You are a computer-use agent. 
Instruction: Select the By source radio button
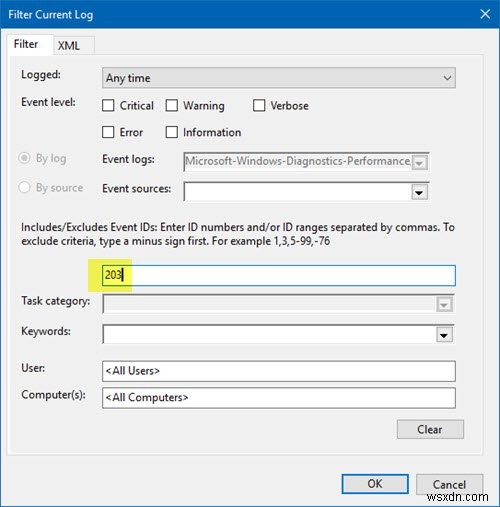click(24, 187)
